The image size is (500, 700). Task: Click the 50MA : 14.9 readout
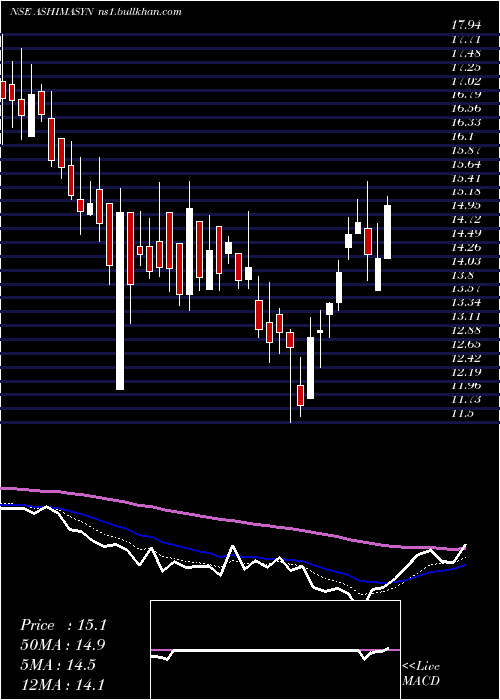[x=64, y=645]
